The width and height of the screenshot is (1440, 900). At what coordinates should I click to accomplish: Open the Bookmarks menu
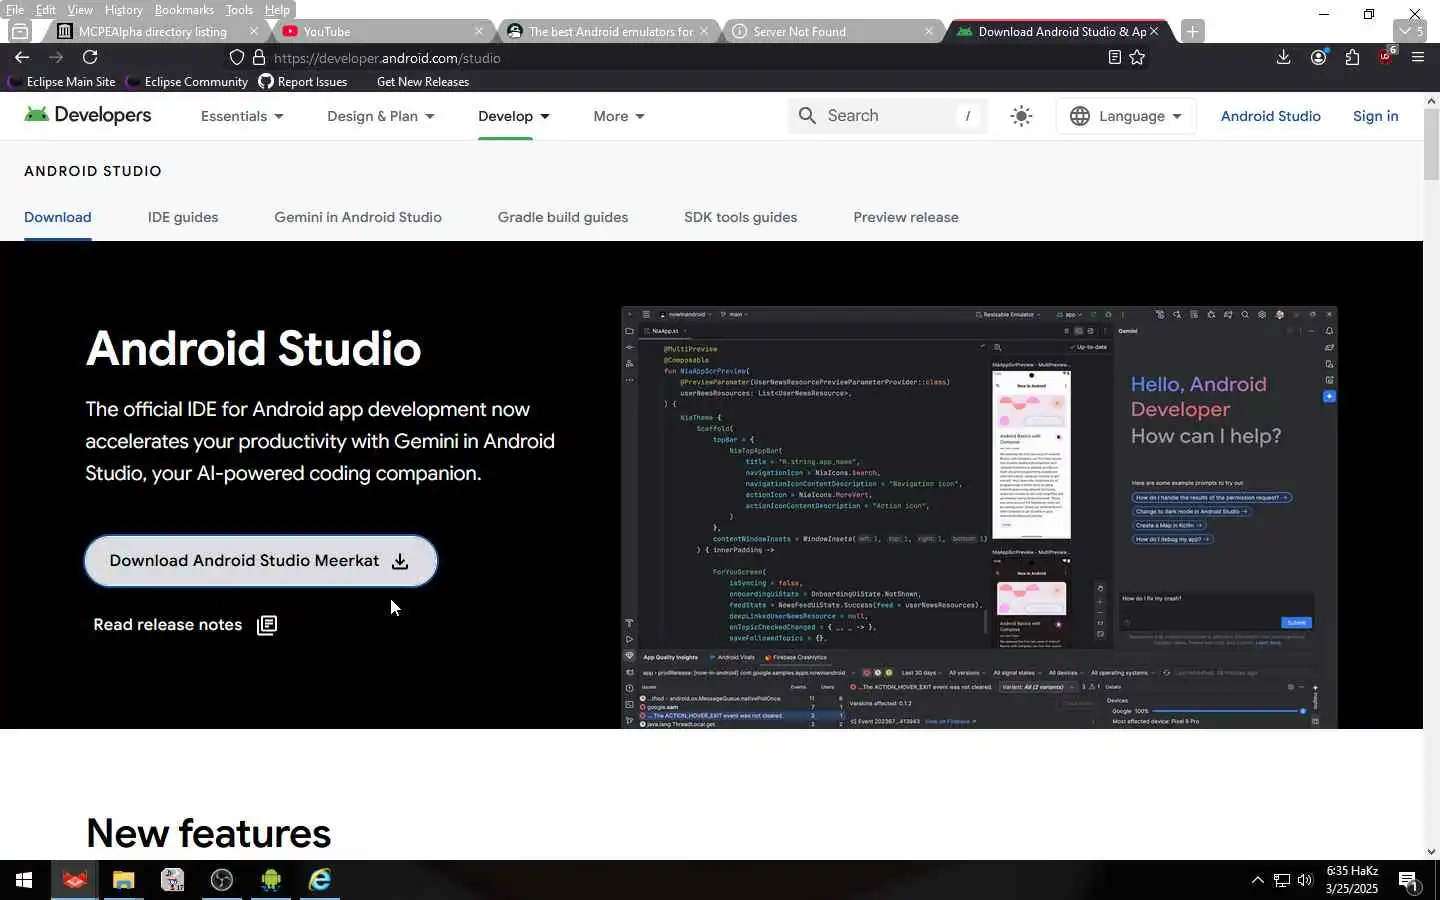point(184,10)
